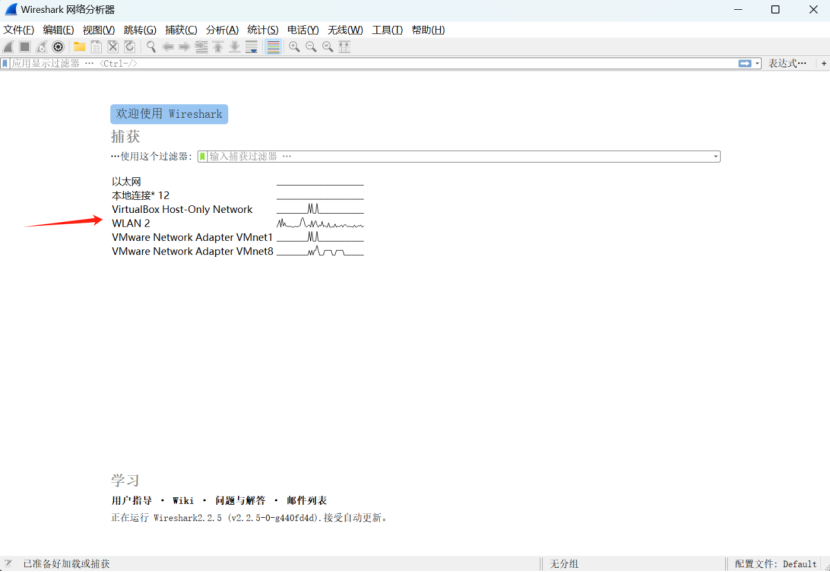
Task: Reset text to normal size icon
Action: 328,47
